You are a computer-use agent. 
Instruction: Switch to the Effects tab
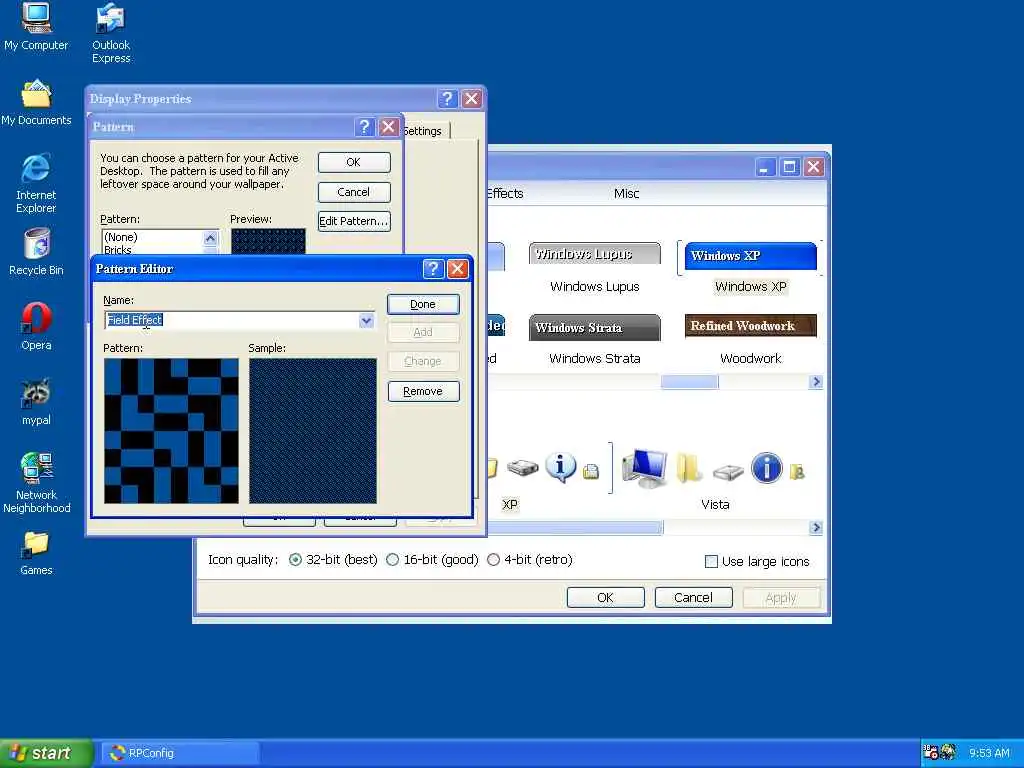tap(504, 193)
